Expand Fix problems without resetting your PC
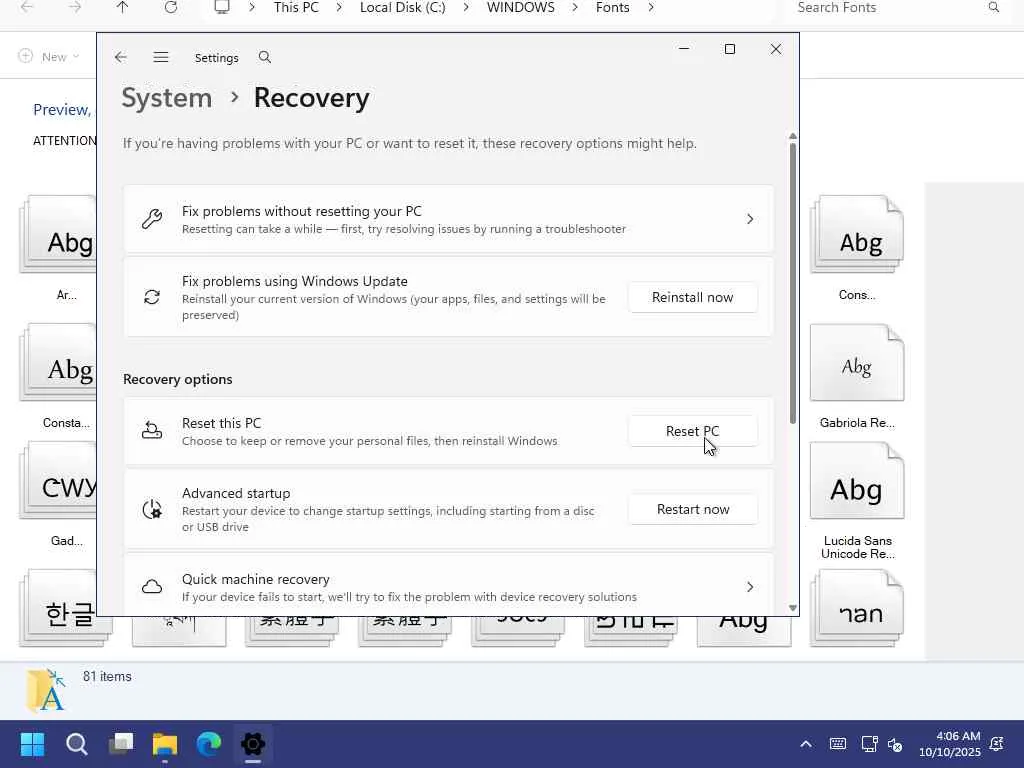This screenshot has height=768, width=1024. (750, 219)
